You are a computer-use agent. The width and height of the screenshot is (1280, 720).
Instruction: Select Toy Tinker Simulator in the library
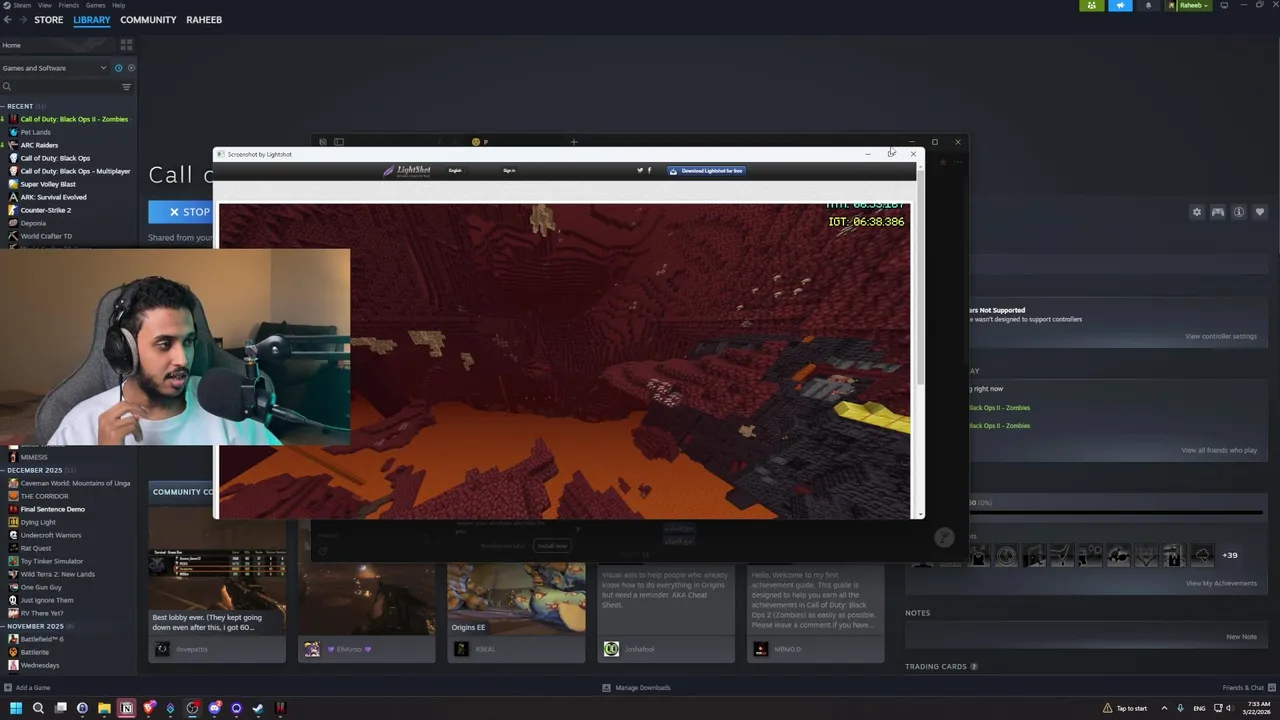52,561
